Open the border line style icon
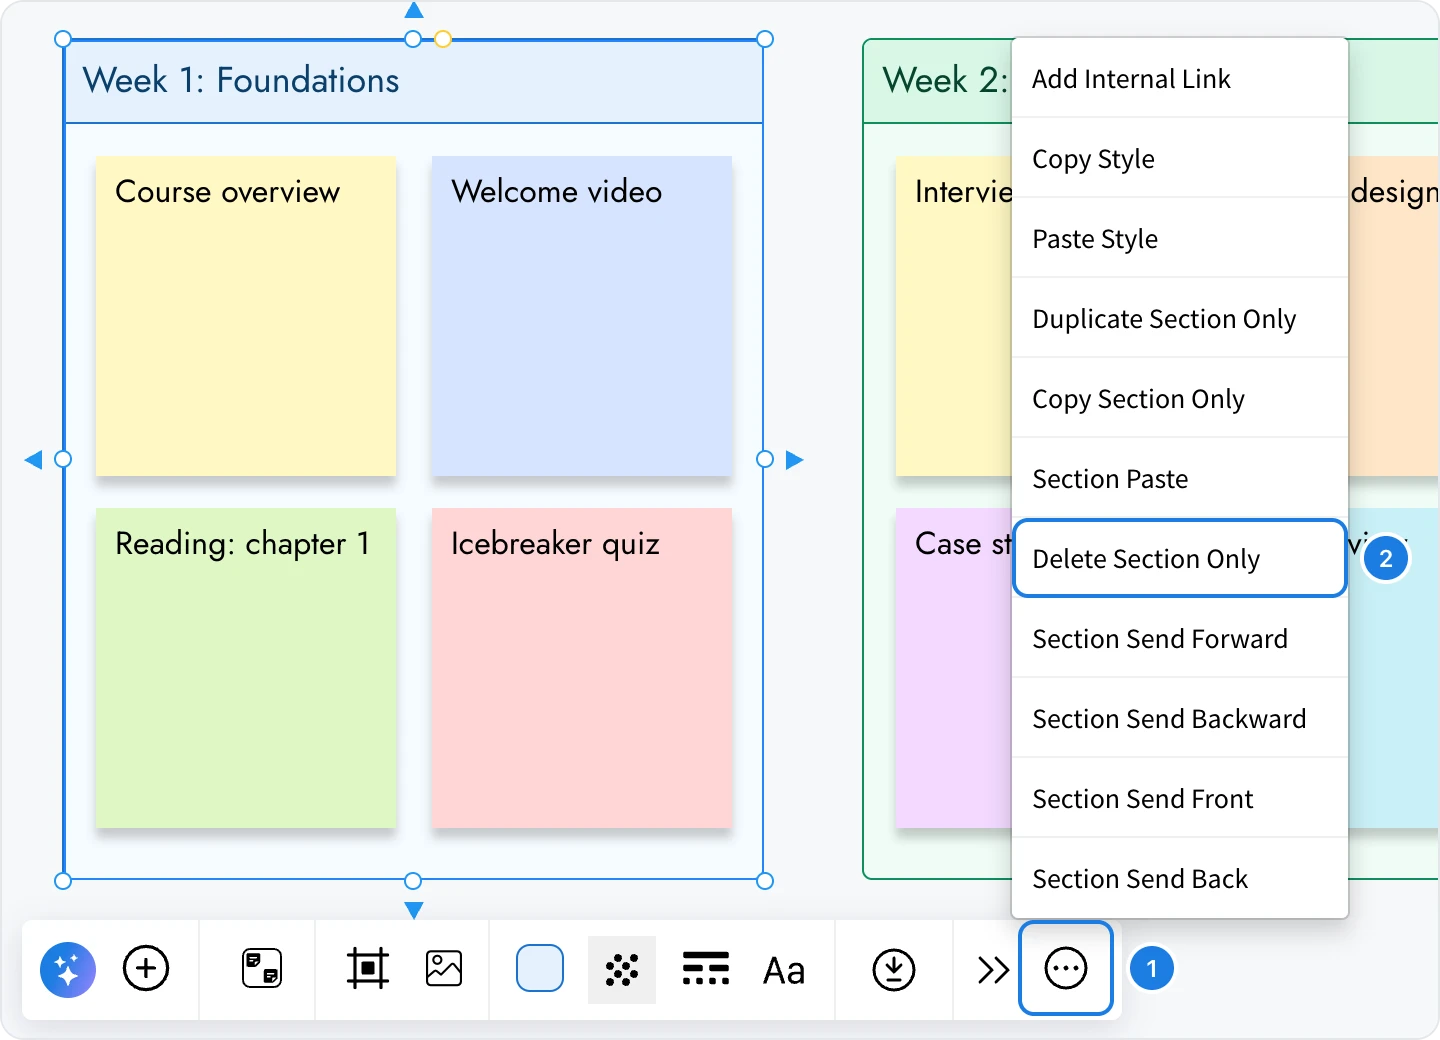 [706, 969]
